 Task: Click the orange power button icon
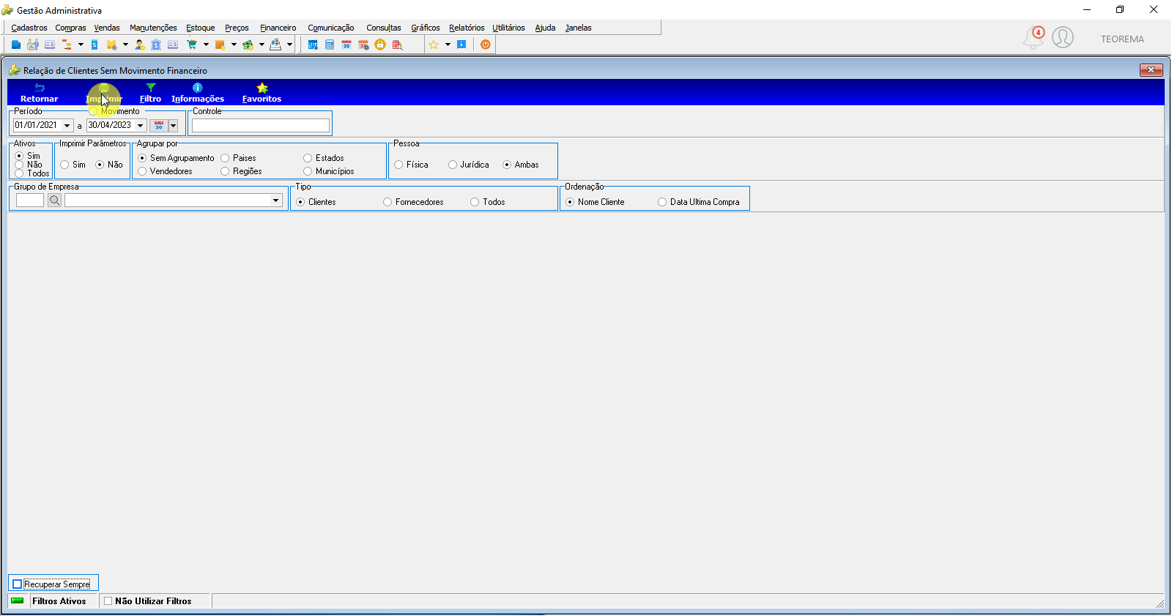(x=485, y=45)
